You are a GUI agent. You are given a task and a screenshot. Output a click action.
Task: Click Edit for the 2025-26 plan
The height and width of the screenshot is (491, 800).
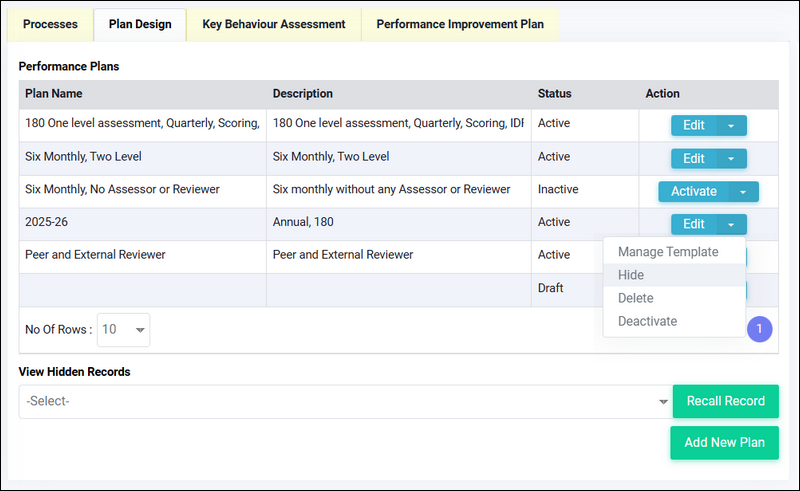[694, 225]
